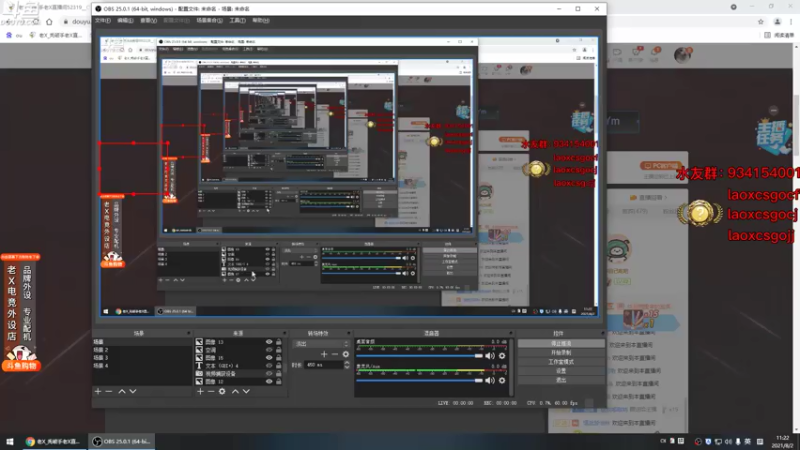Screen dimensions: 800x450
Task: Open OBS 设置 settings button
Action: tap(561, 371)
